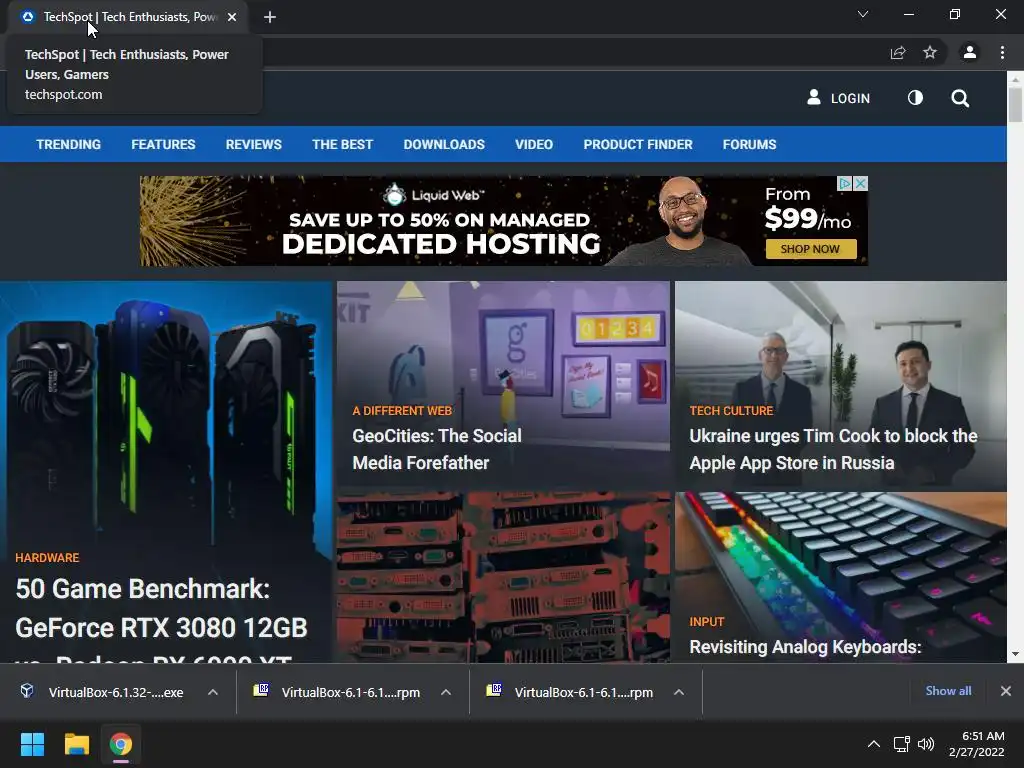Image resolution: width=1024 pixels, height=768 pixels.
Task: Open the TRENDING menu
Action: point(69,144)
